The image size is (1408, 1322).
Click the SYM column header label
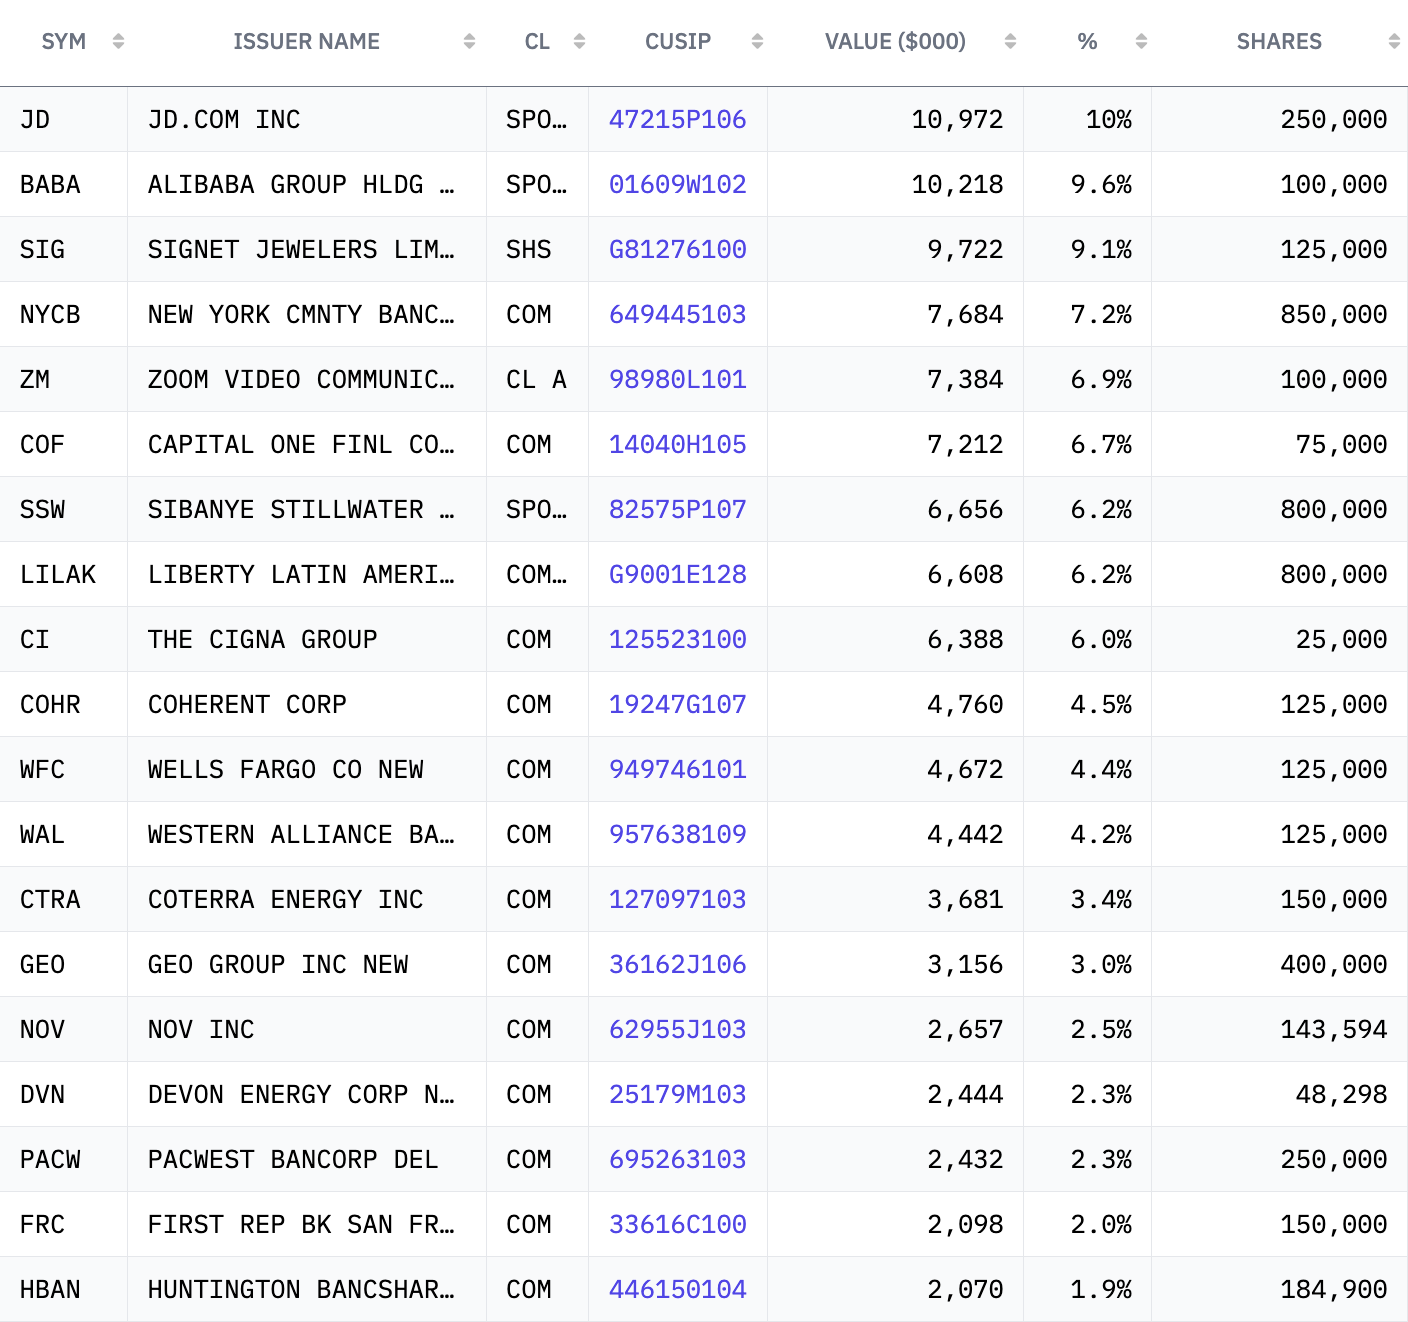point(64,41)
